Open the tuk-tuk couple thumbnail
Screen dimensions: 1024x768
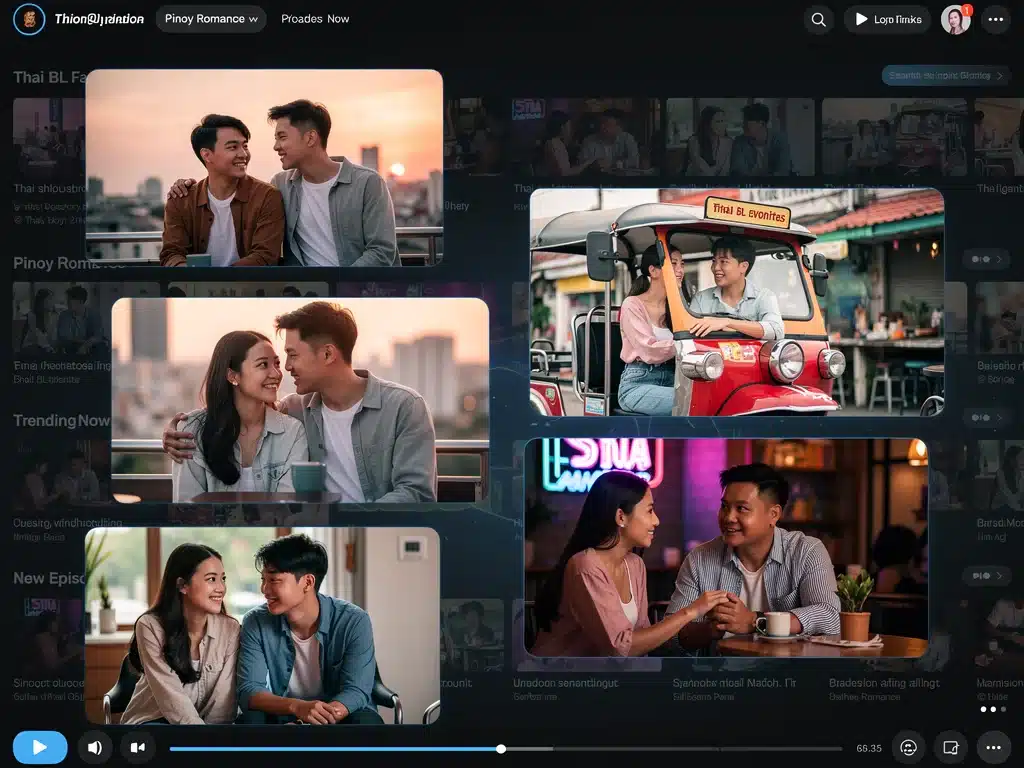(x=737, y=302)
